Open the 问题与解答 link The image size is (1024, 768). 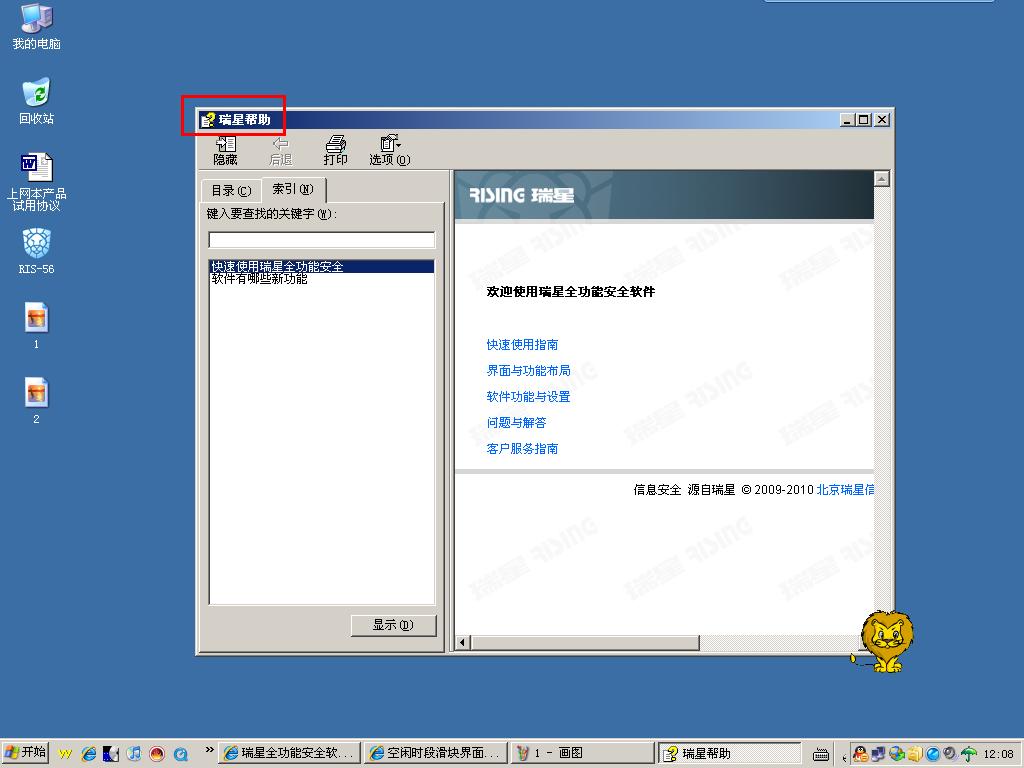coord(517,423)
